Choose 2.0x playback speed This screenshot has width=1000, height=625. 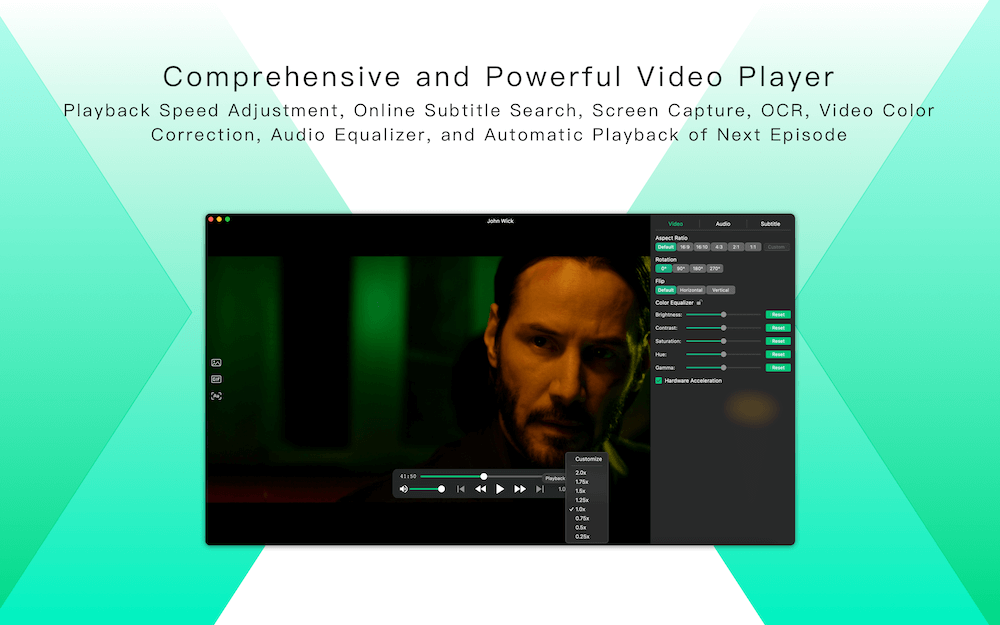[x=580, y=473]
